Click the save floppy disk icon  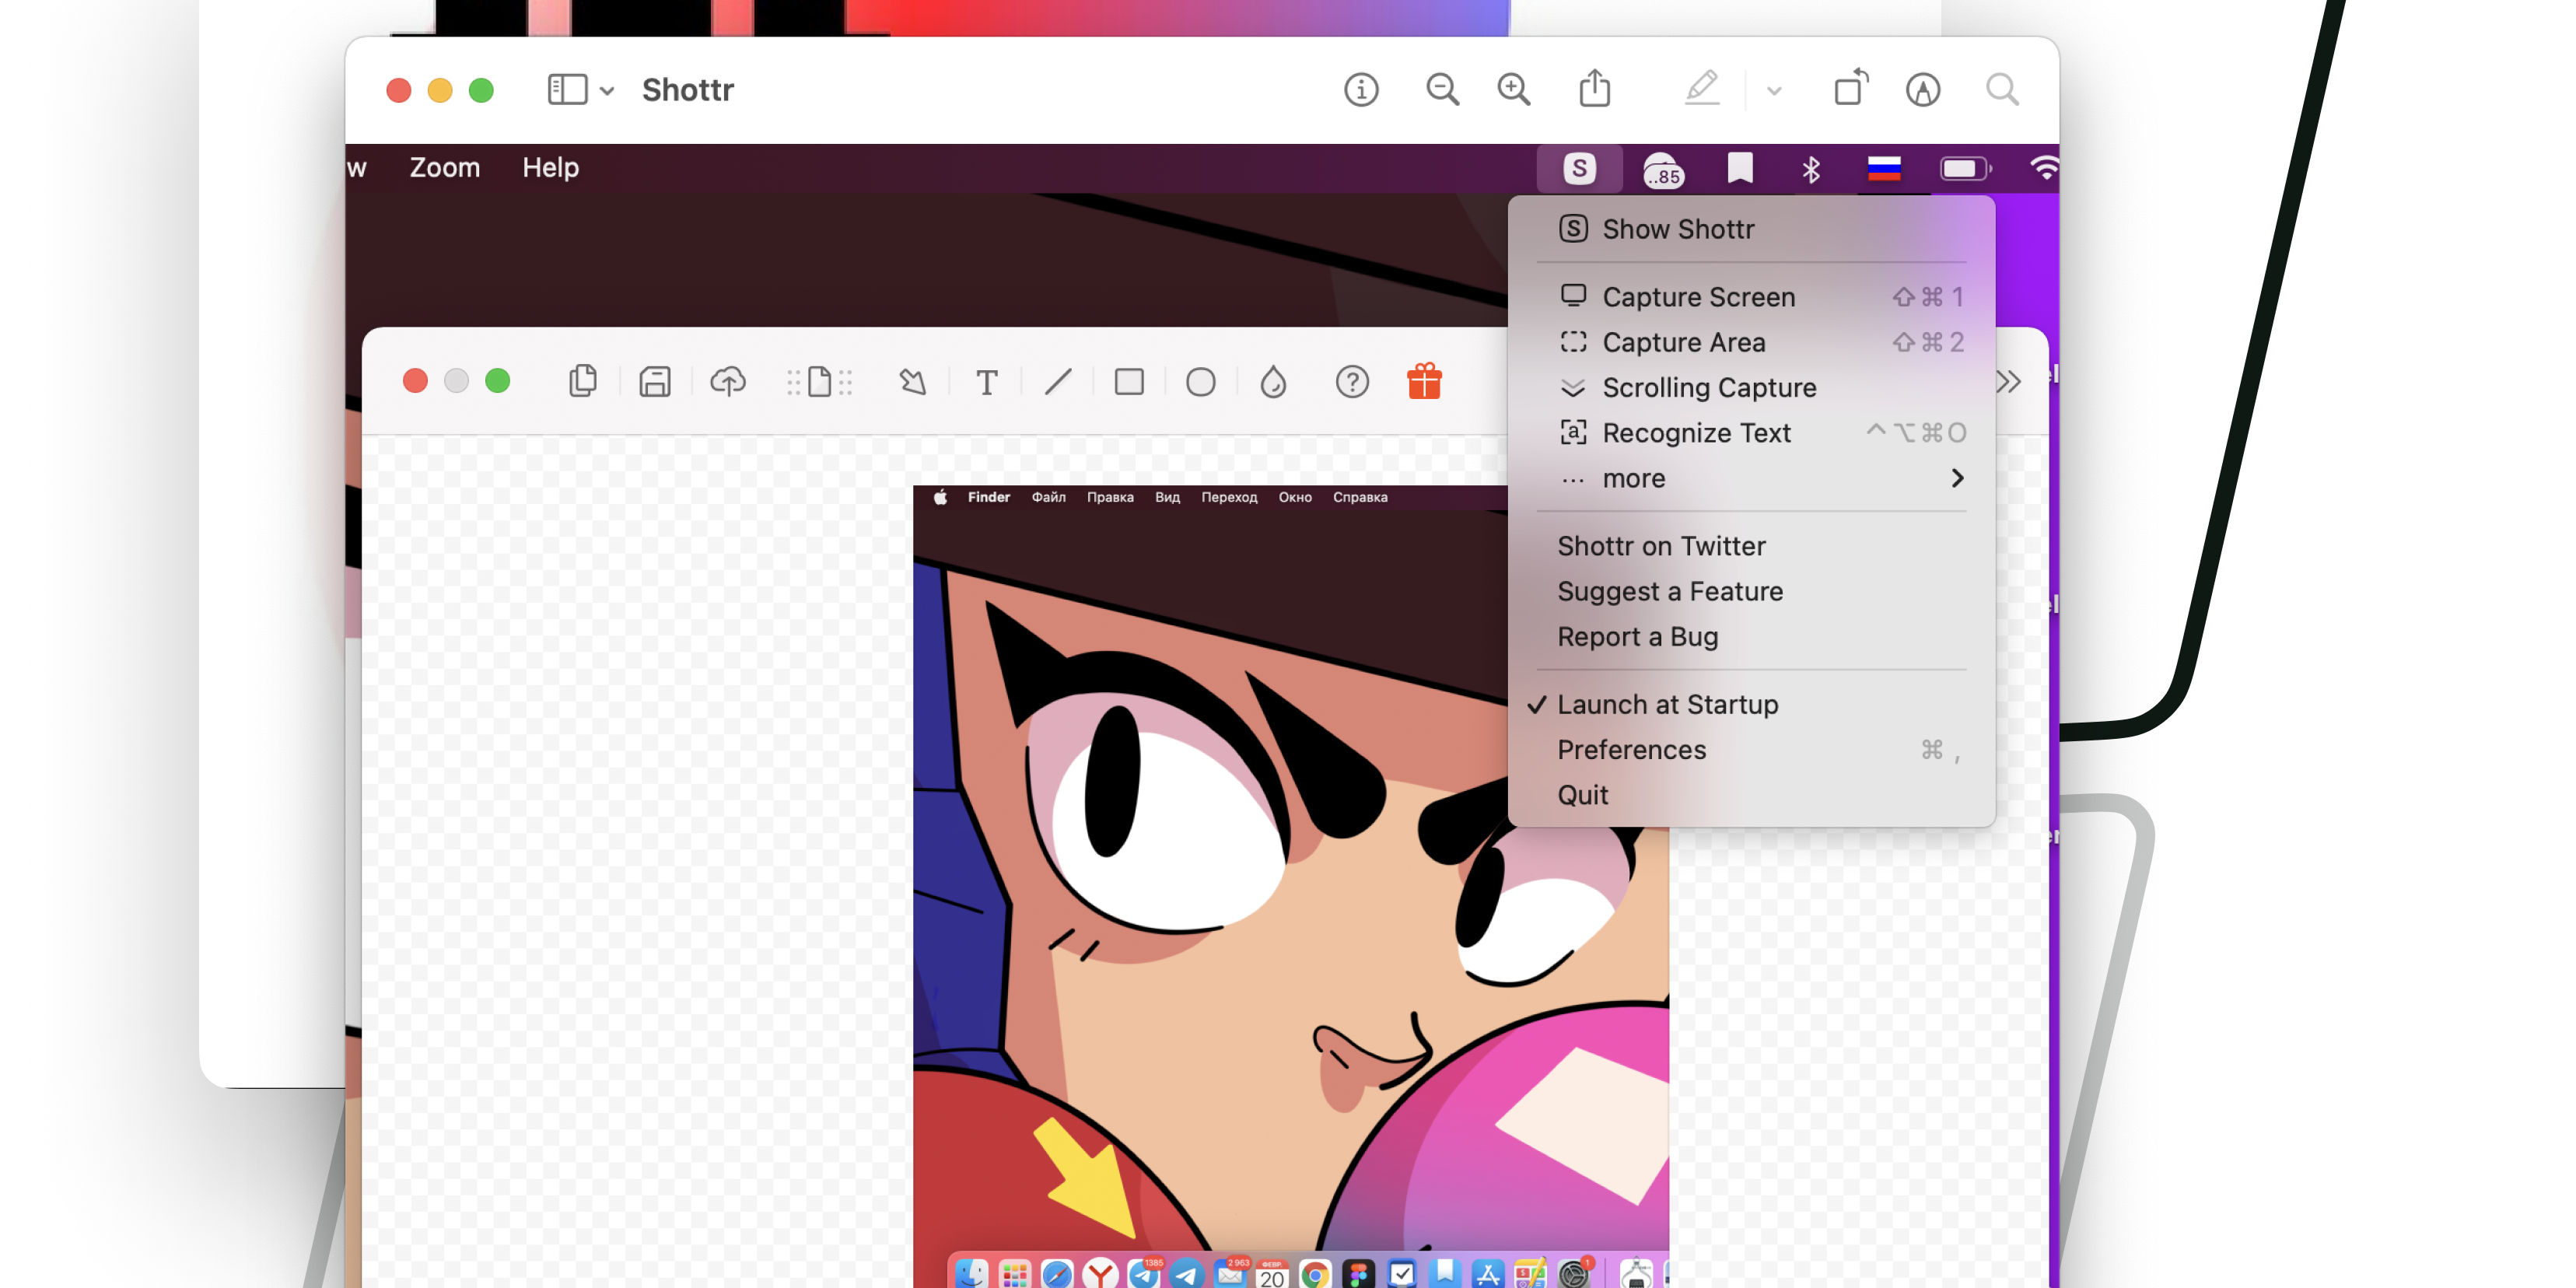coord(655,382)
